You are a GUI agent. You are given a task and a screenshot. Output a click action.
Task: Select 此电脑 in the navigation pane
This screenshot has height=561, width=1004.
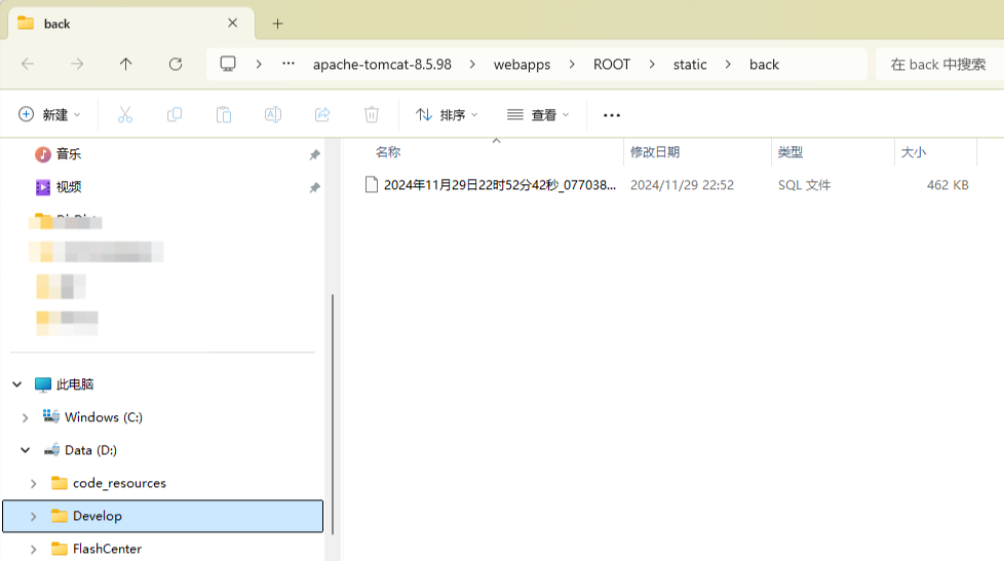[x=74, y=384]
